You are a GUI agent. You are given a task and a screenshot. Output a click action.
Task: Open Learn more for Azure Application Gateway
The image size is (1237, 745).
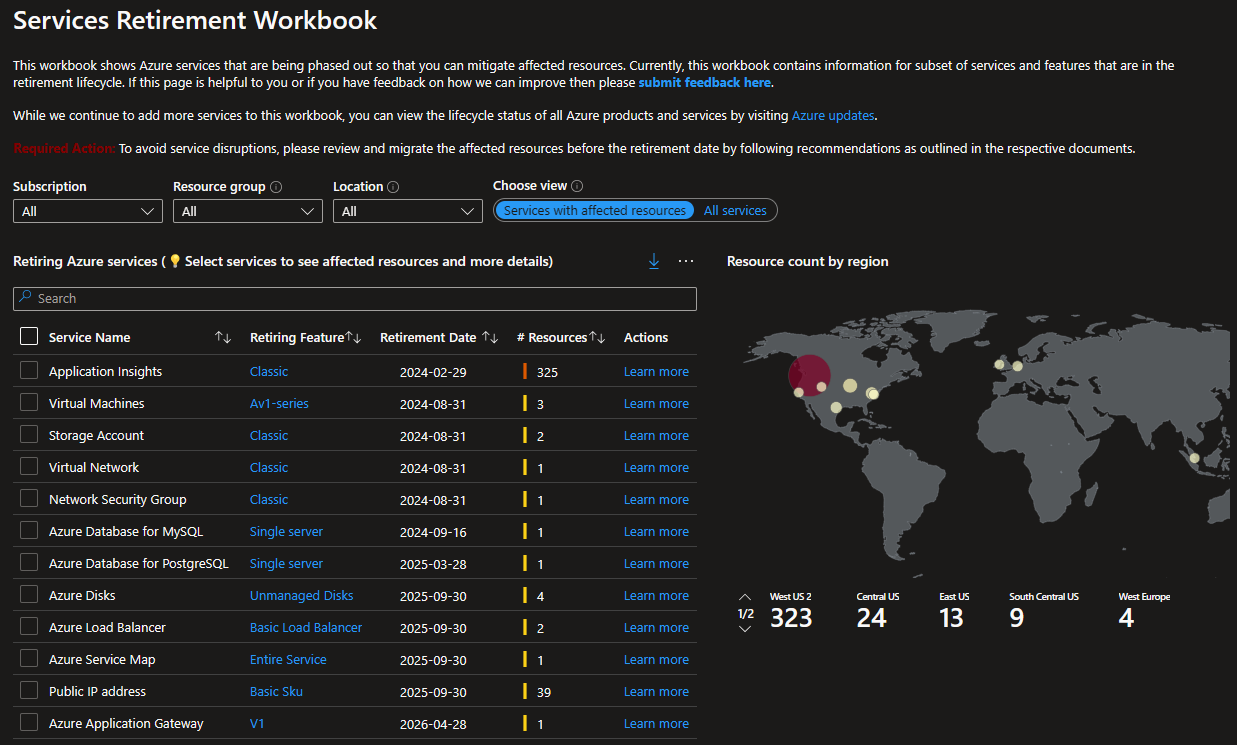656,724
